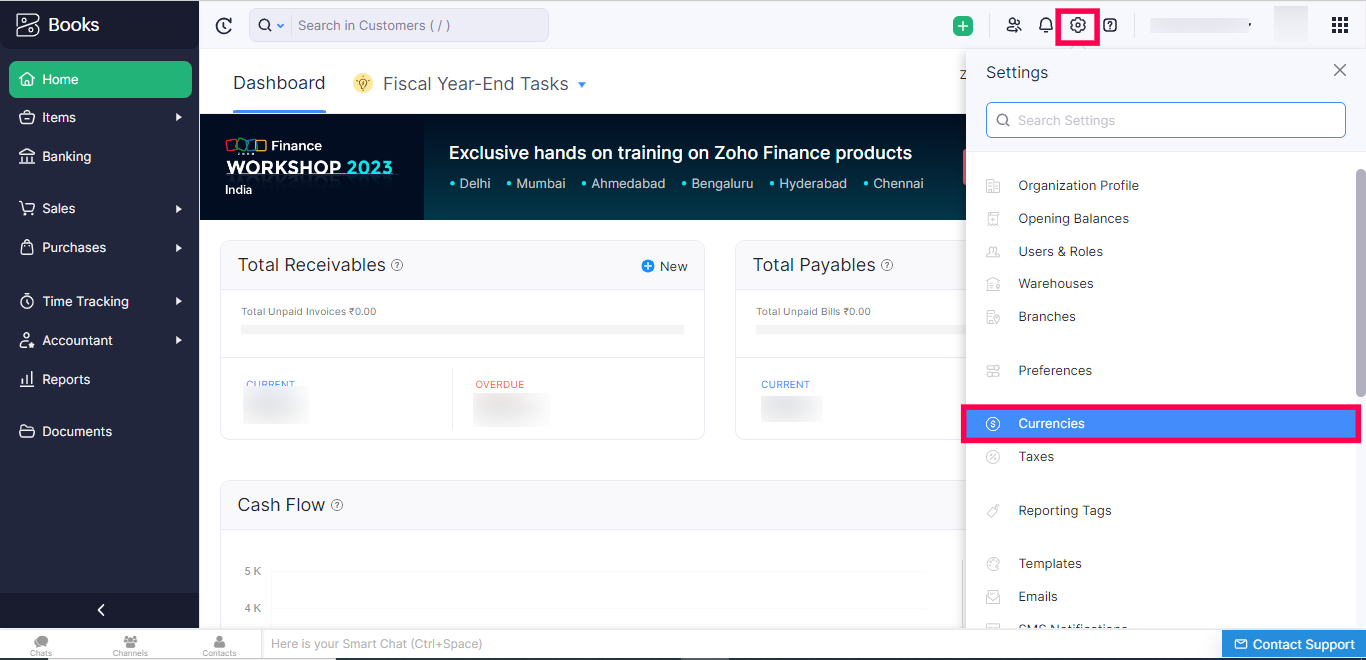
Task: Click the settings gear icon
Action: (x=1078, y=25)
